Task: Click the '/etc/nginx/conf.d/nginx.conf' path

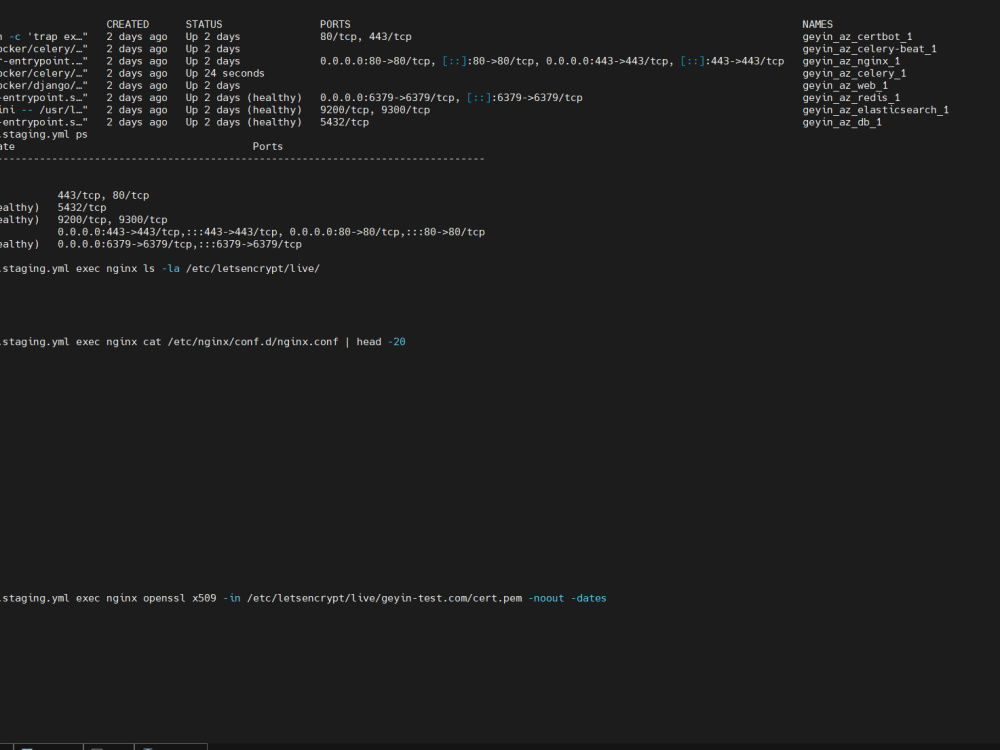Action: (253, 342)
